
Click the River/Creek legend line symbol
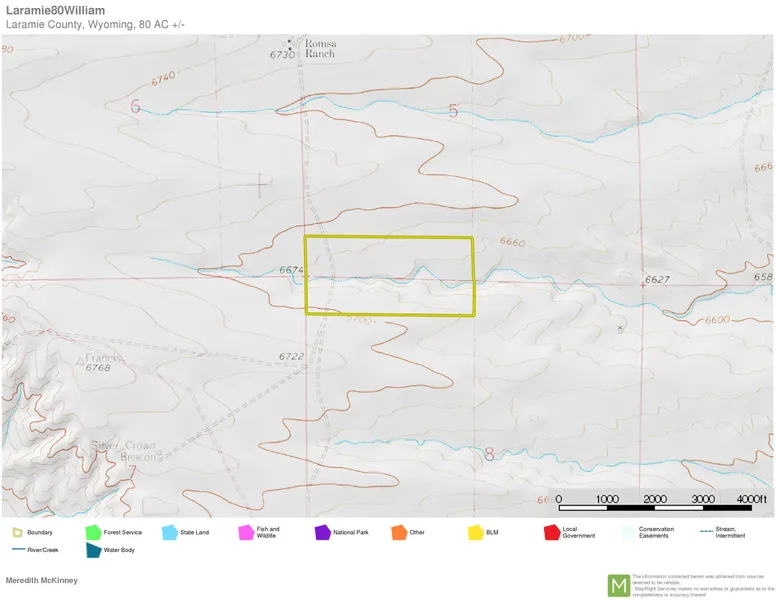coord(17,550)
